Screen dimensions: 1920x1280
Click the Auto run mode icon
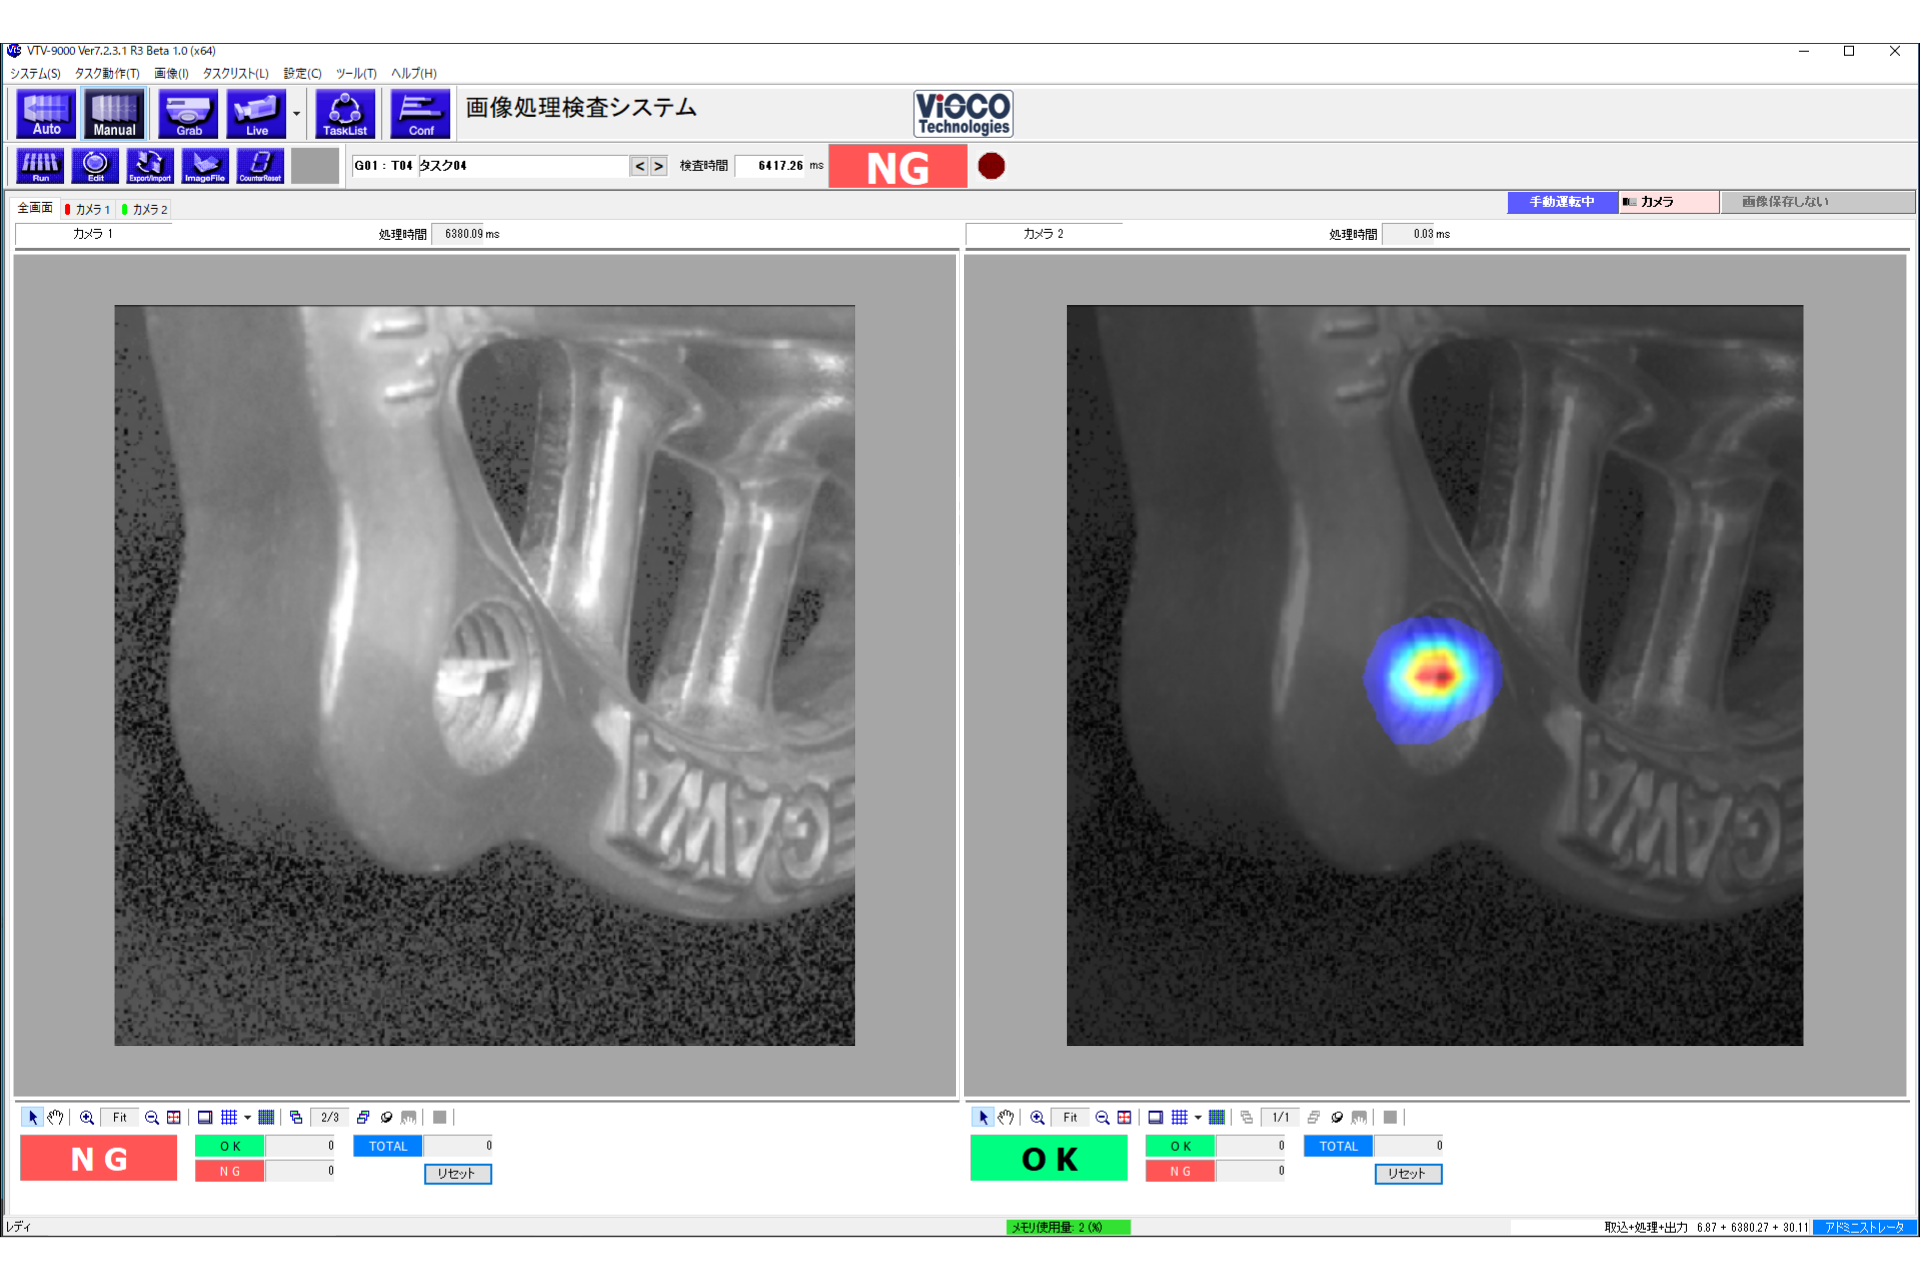46,114
